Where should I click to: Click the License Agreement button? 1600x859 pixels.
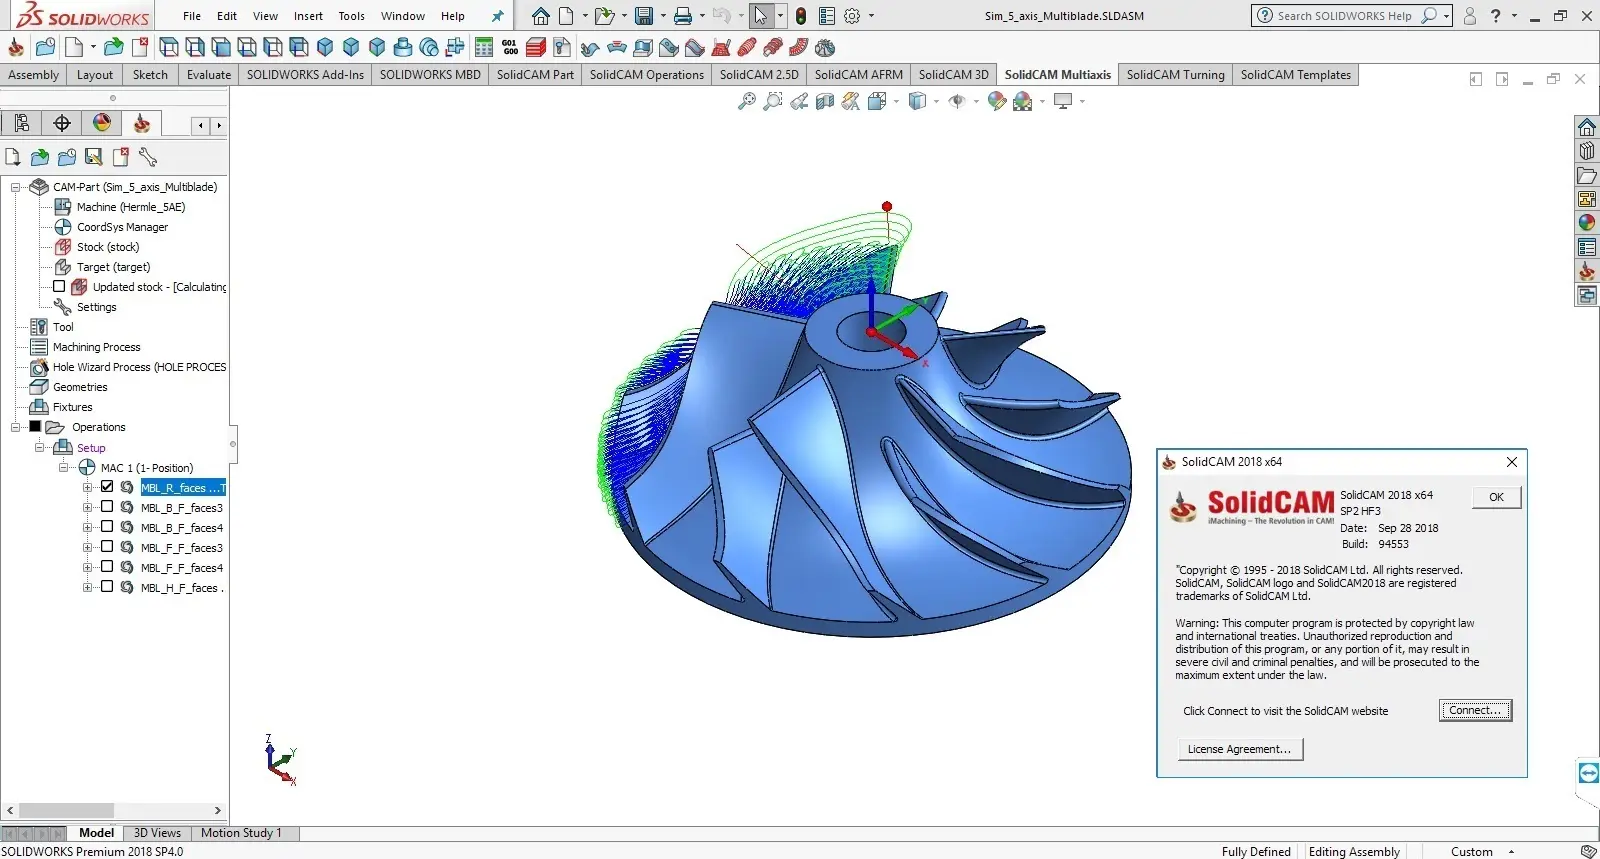point(1239,749)
